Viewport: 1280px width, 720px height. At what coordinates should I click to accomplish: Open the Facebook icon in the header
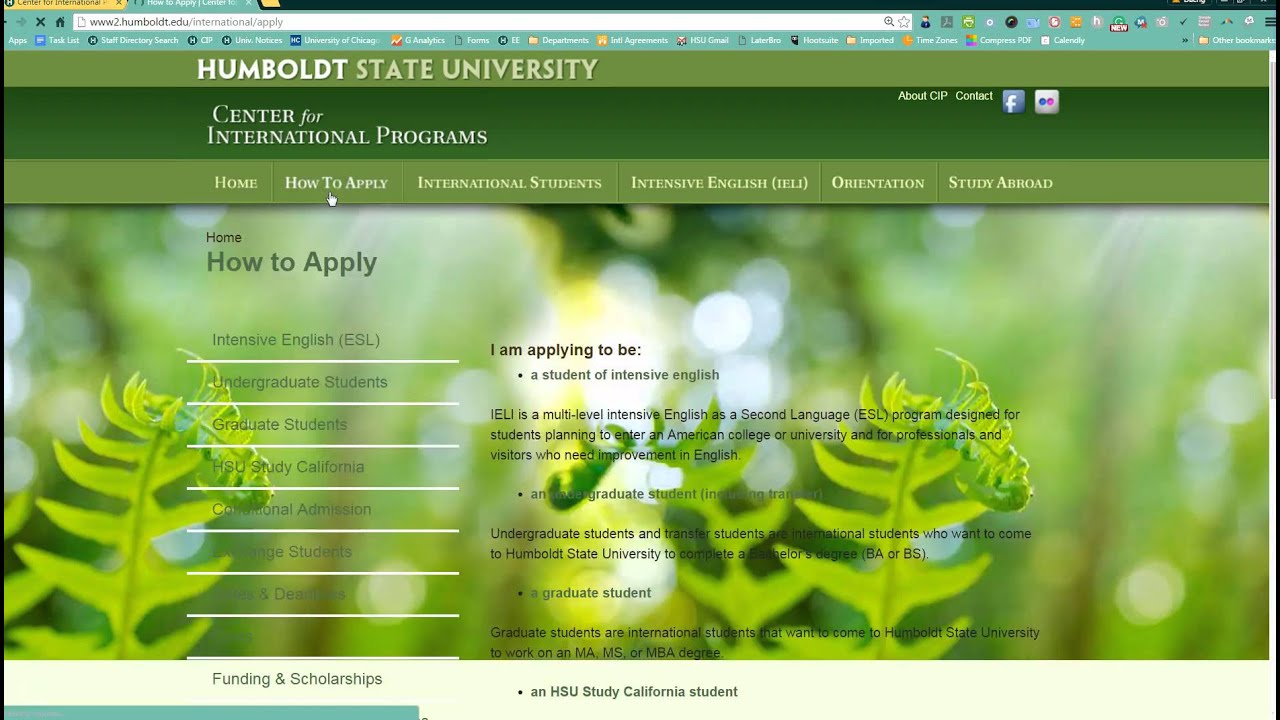coord(1013,102)
